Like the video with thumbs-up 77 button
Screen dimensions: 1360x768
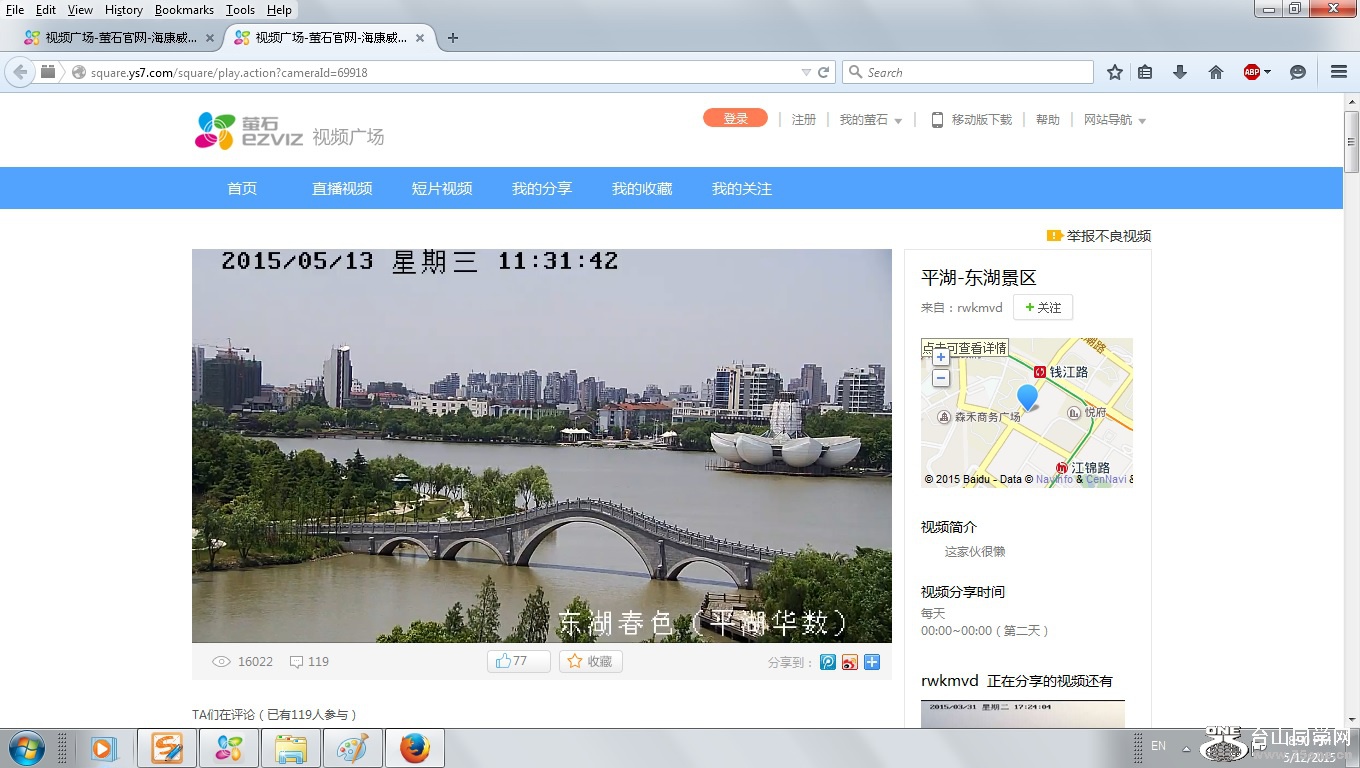click(518, 661)
